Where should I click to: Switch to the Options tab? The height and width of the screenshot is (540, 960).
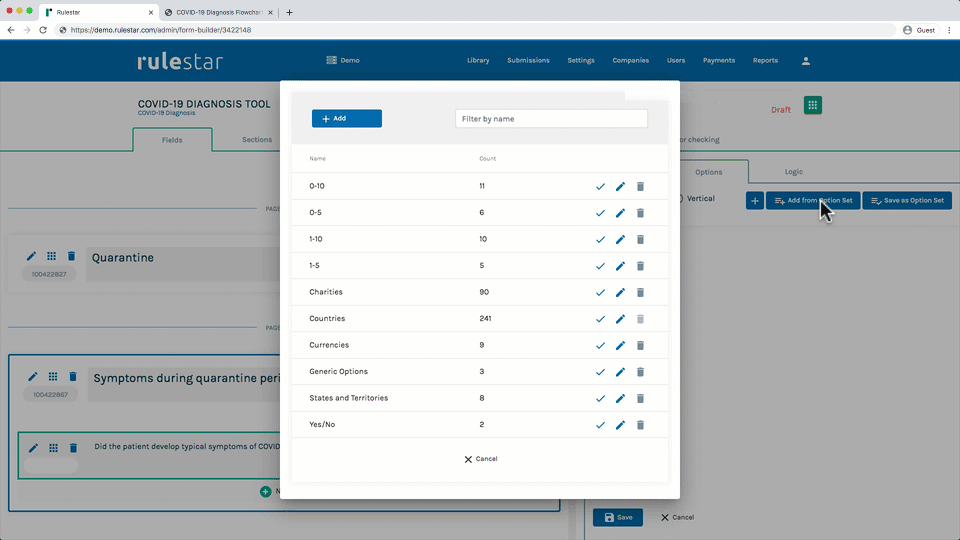(708, 172)
